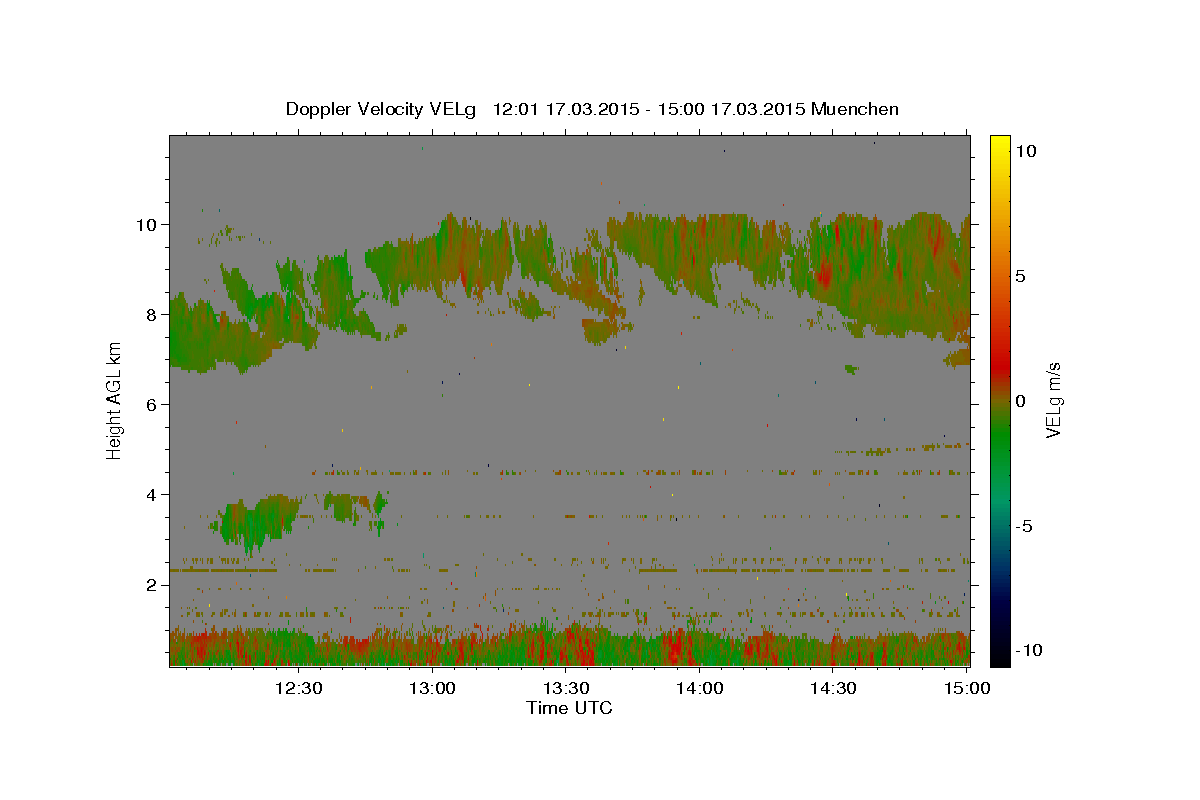Click the 15:00 time tick label
1200x800 pixels.
(x=967, y=688)
